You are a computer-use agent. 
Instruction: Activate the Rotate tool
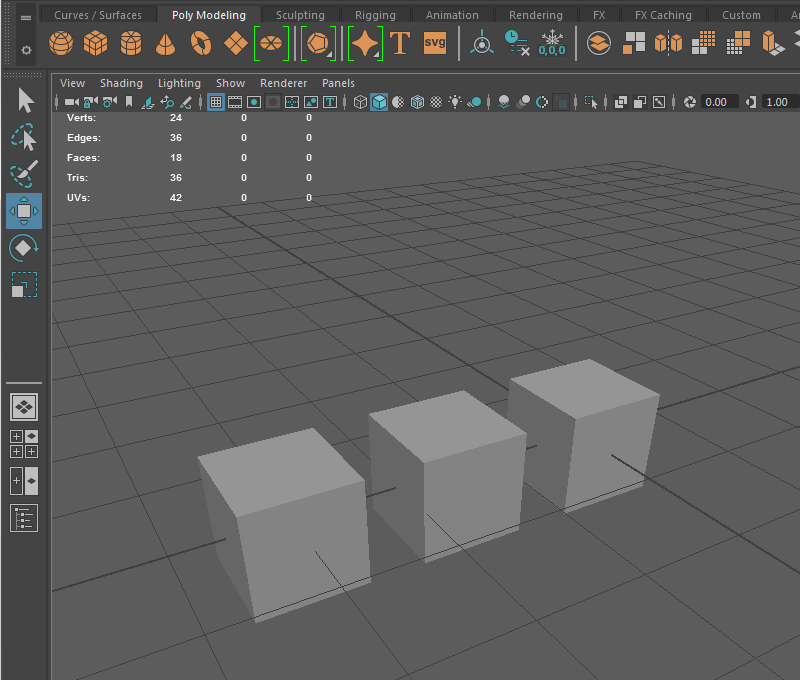pos(24,248)
